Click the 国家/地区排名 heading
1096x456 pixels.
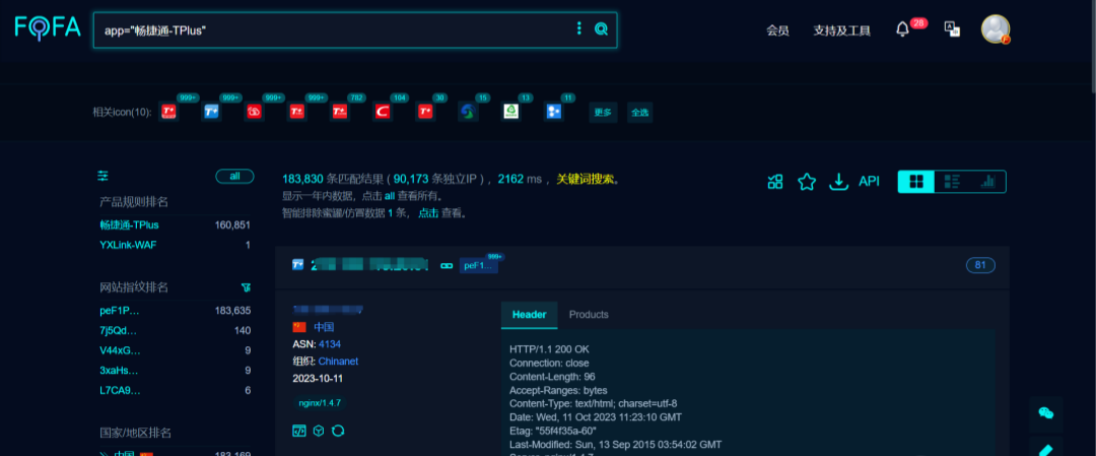(x=135, y=433)
